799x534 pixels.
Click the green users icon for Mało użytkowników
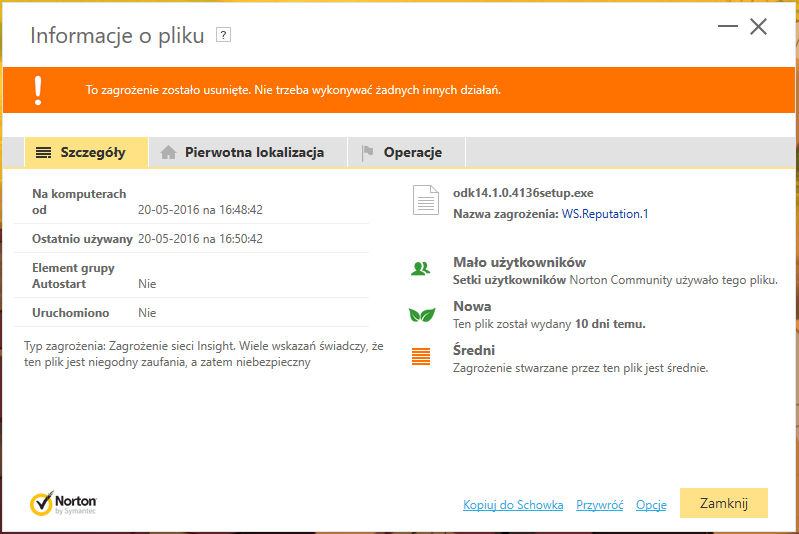(420, 268)
